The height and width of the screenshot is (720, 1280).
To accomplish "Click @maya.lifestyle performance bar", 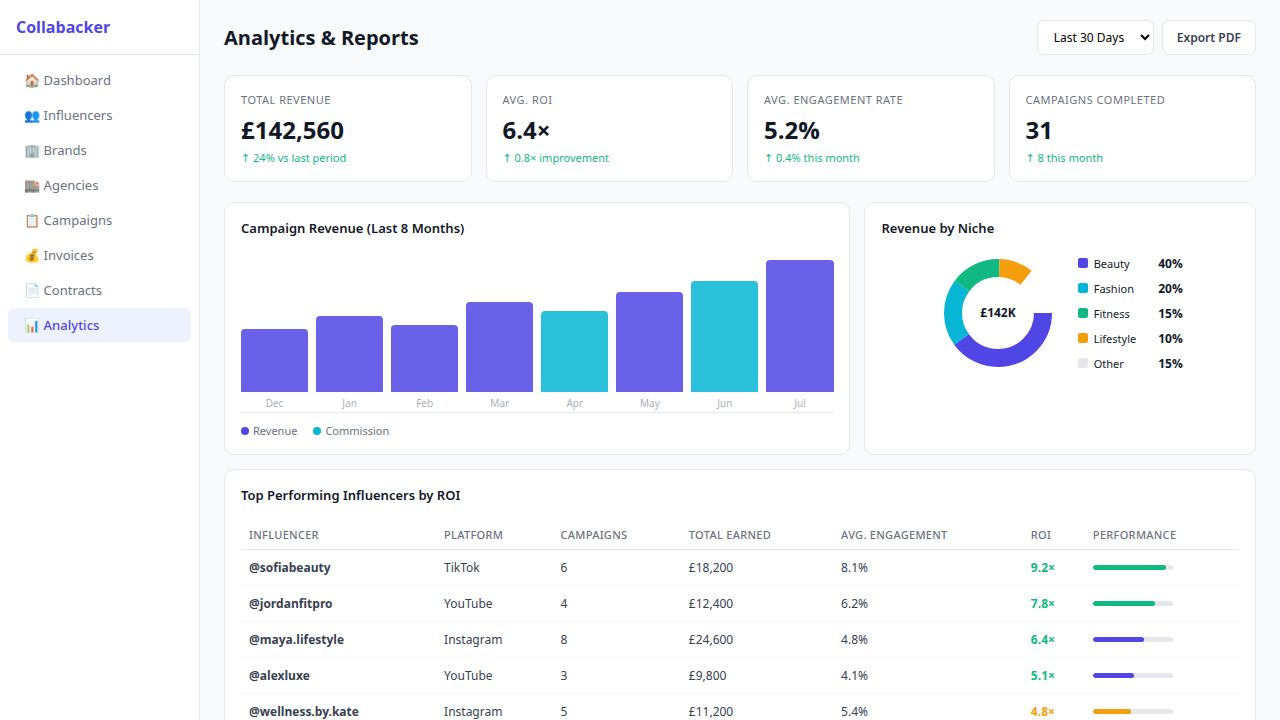I will (x=1133, y=640).
